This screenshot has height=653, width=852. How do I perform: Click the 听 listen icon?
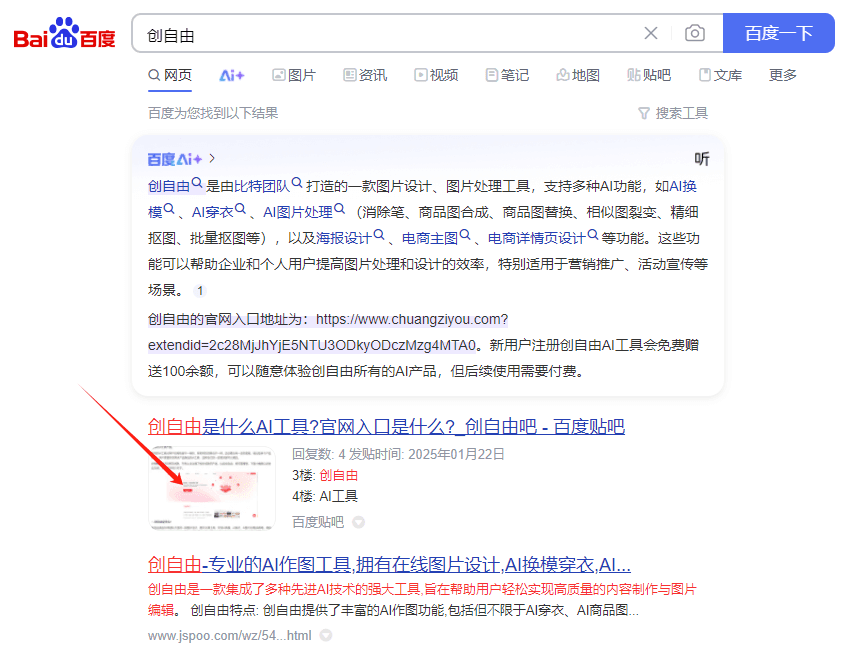coord(702,159)
